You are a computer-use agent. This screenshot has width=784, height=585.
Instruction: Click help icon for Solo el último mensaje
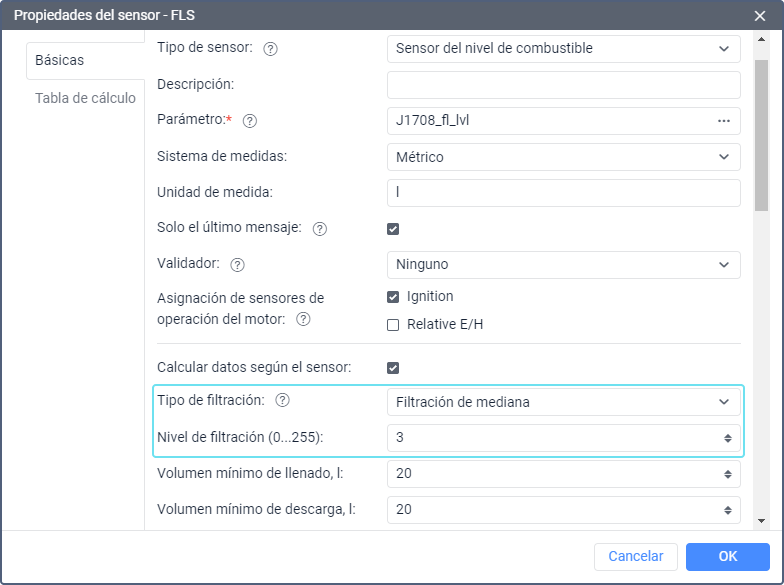pos(320,229)
